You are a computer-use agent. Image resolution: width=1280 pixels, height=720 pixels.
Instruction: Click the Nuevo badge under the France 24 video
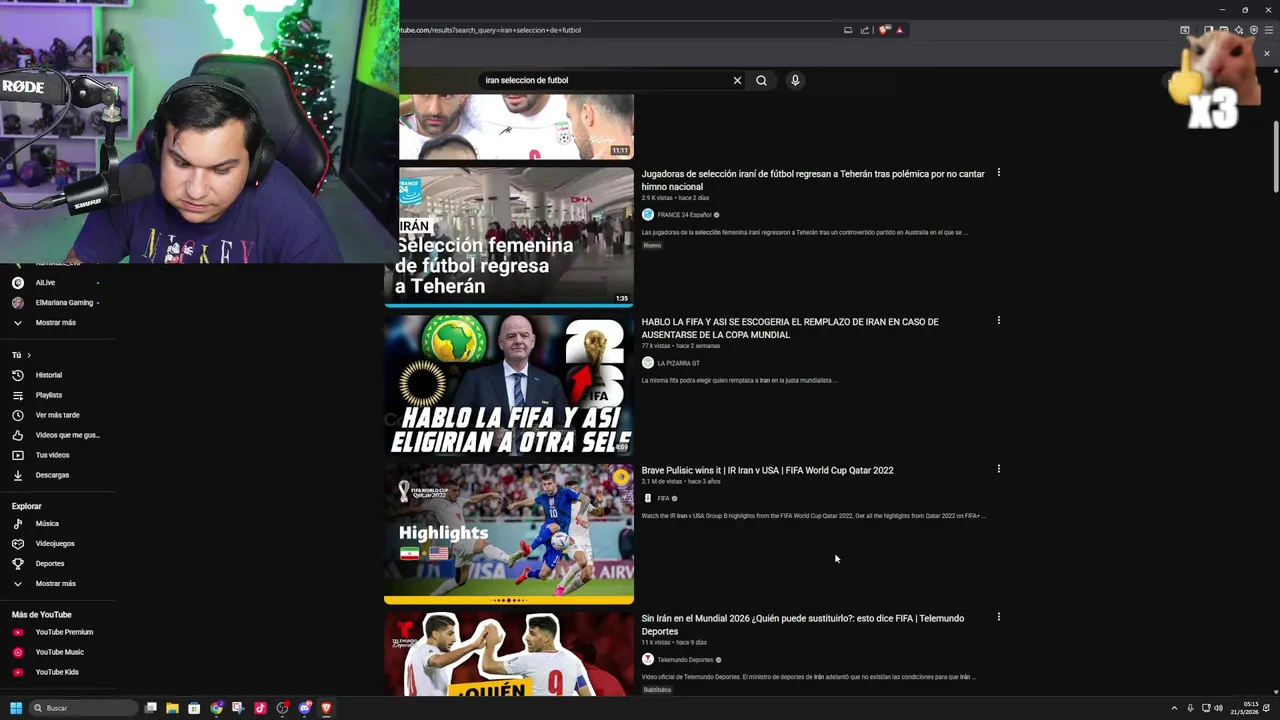(652, 245)
